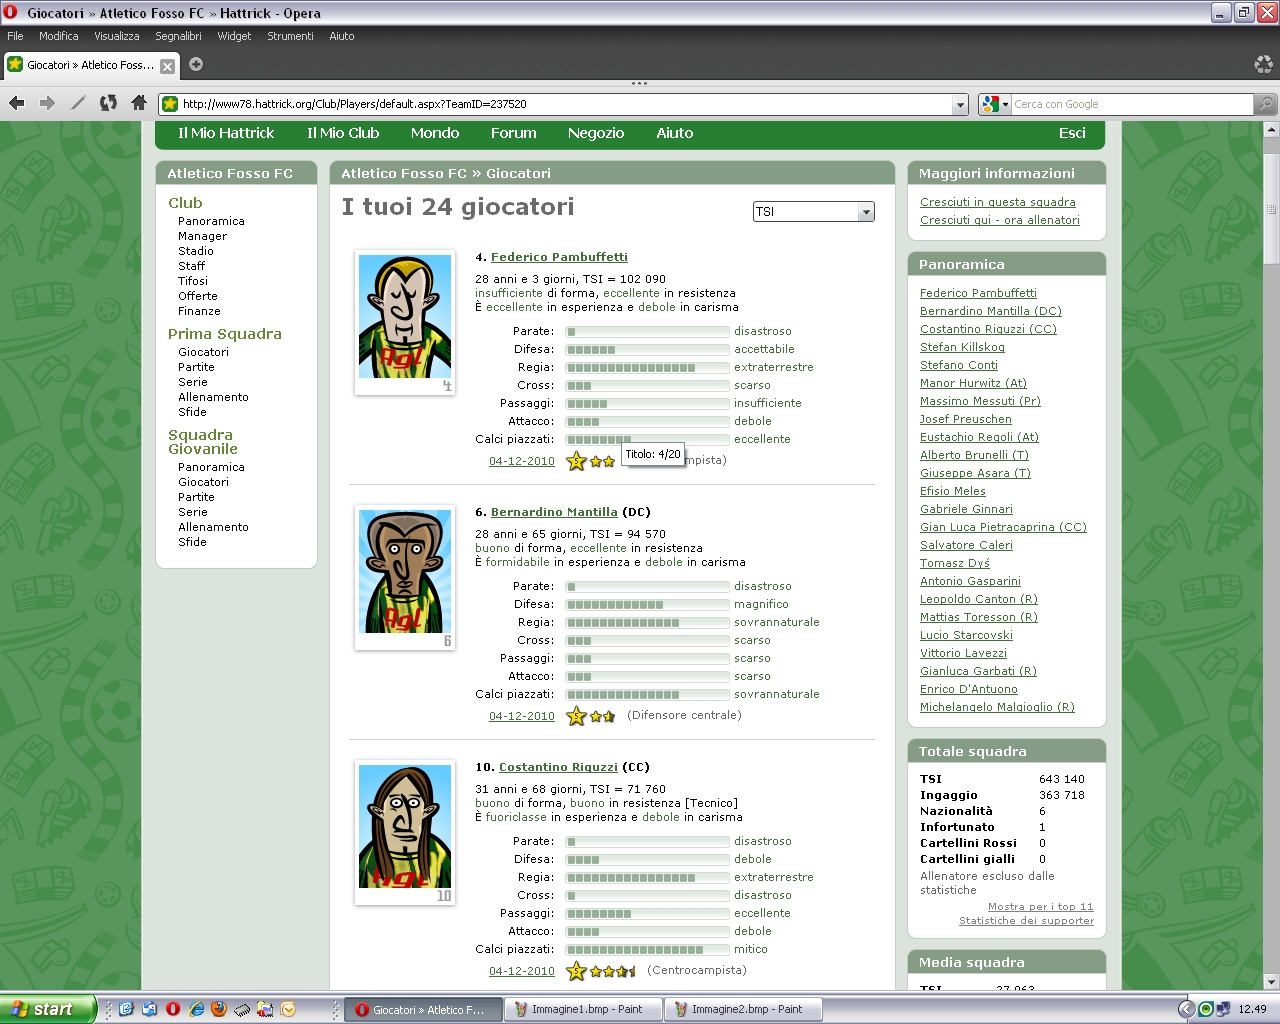Click Bernardino Mantilla's avatar picture
Image resolution: width=1280 pixels, height=1024 pixels.
[x=405, y=572]
